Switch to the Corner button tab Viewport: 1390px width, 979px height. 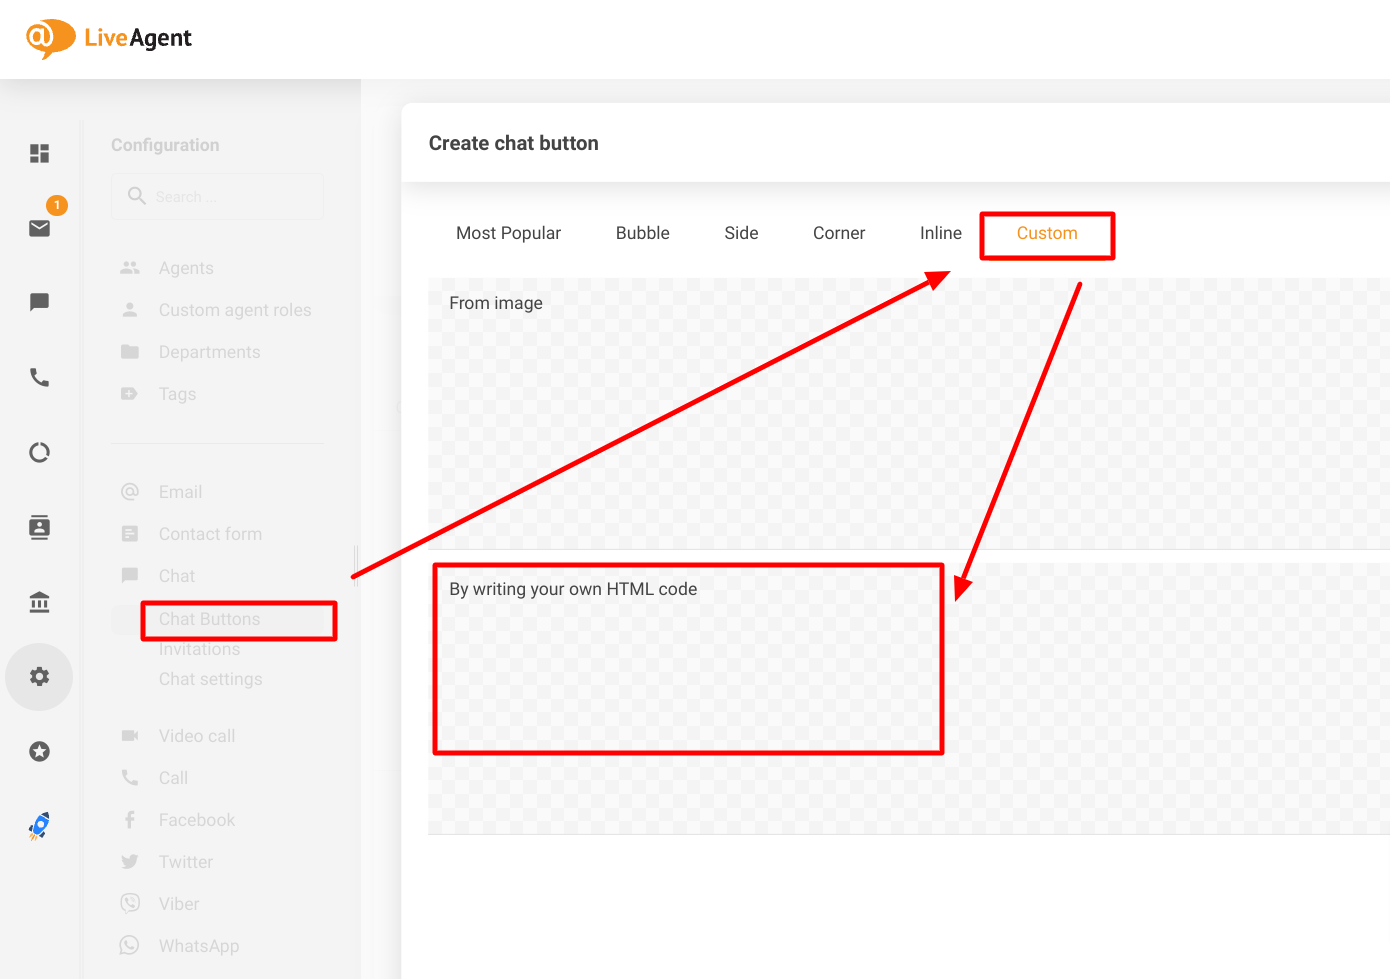click(838, 232)
